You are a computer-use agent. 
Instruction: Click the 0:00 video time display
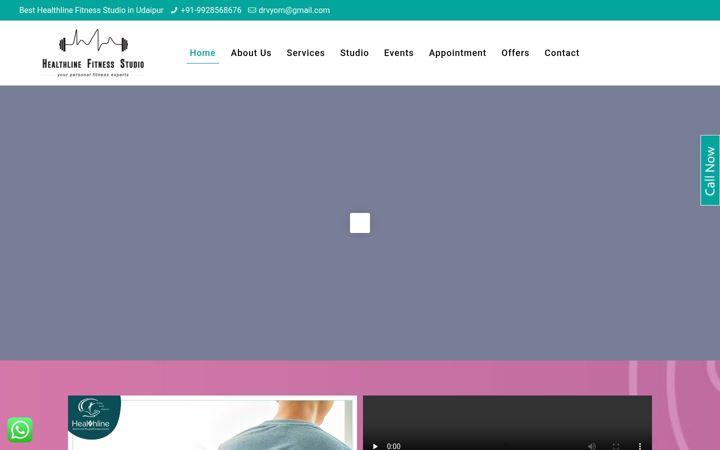(x=394, y=446)
